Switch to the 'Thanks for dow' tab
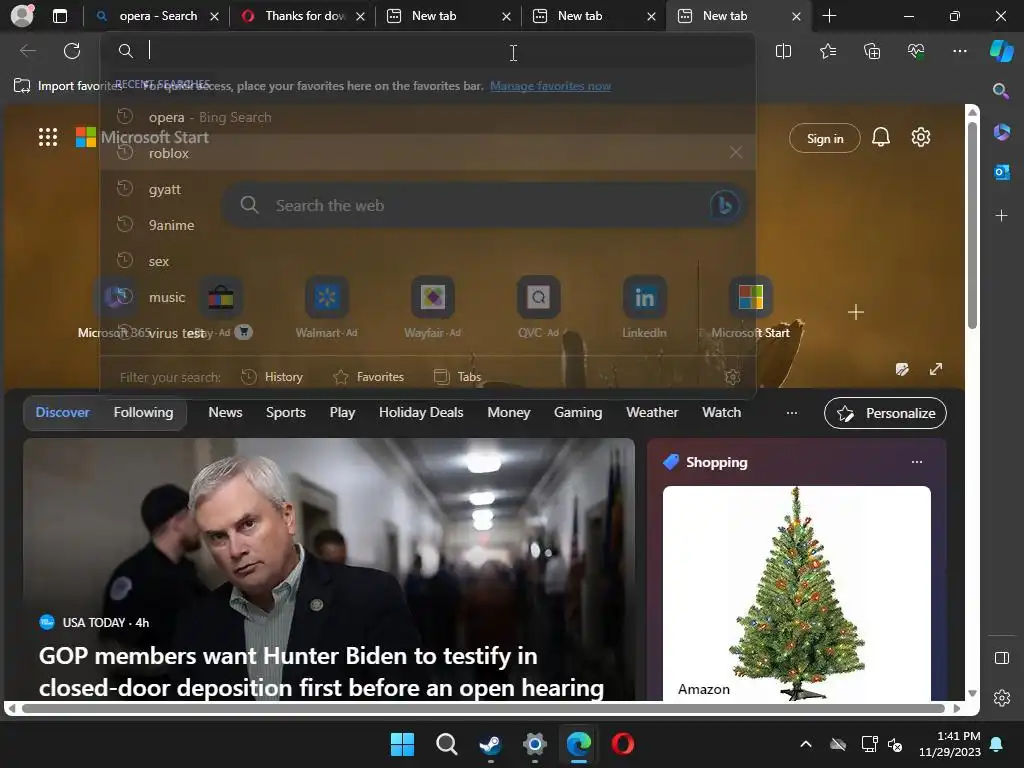 (x=302, y=16)
